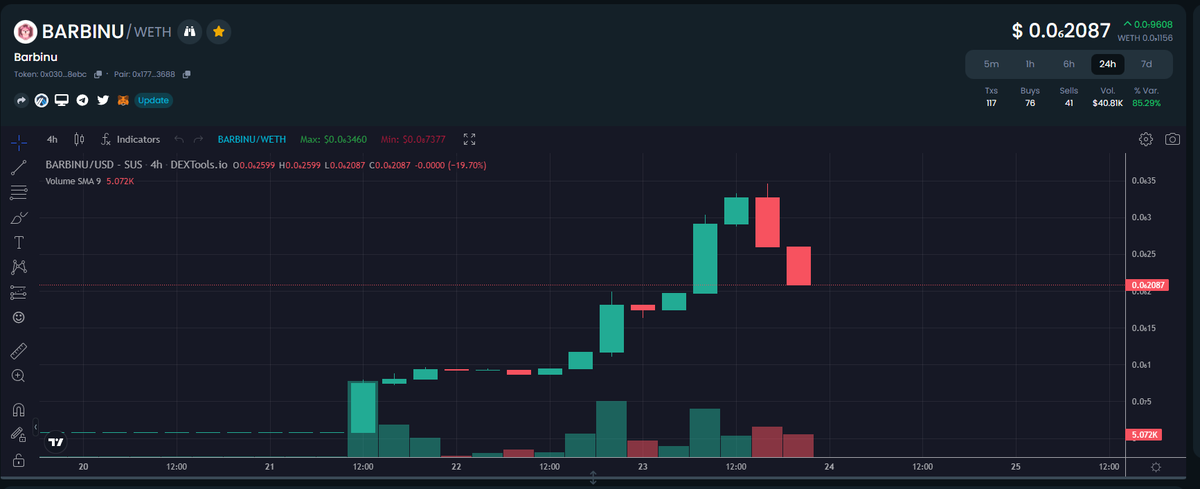Image resolution: width=1200 pixels, height=489 pixels.
Task: Select the trend line drawing tool
Action: 18,167
